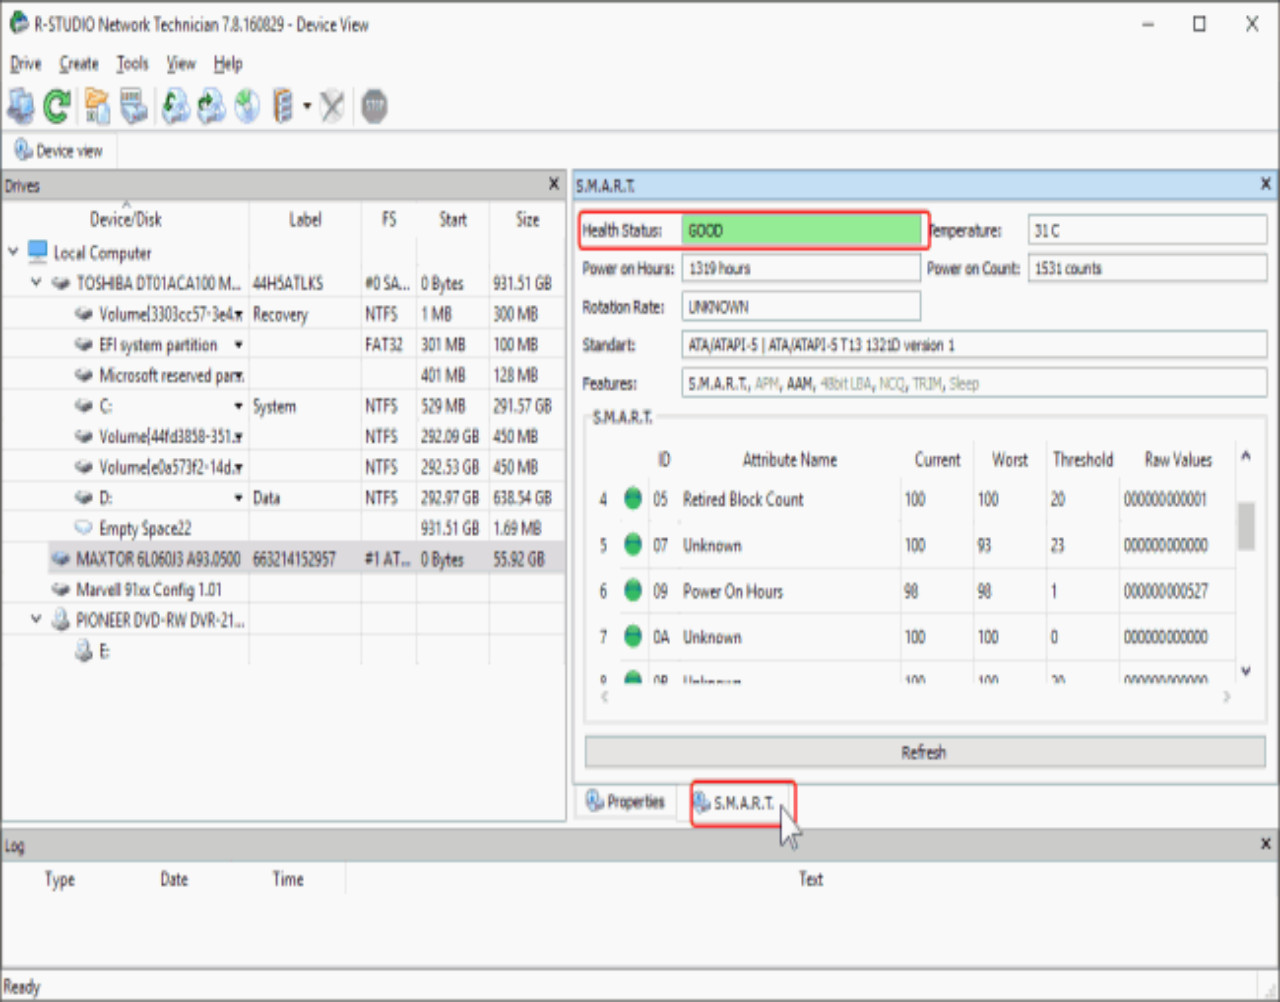Click the Connect to Remote computer toolbar icon
1280x1002 pixels.
point(20,106)
